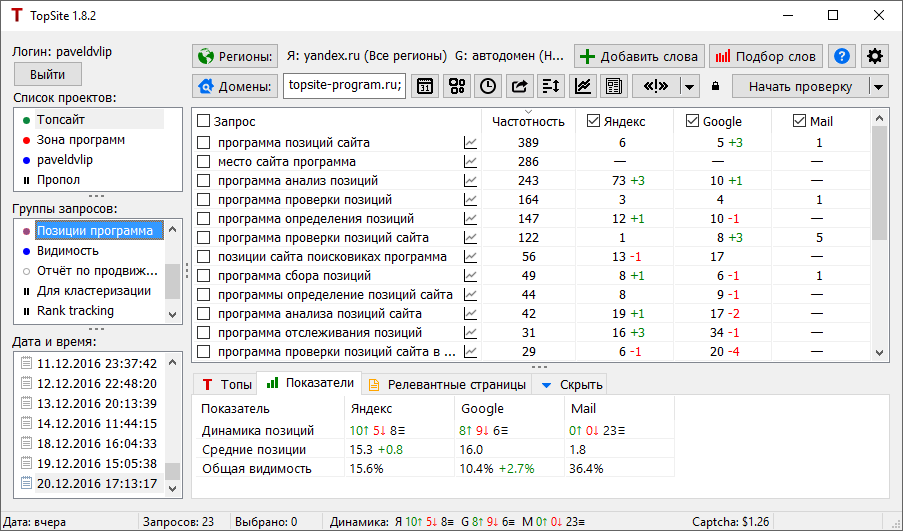Click the QR-style grid icon in toolbar
This screenshot has height=531, width=903.
coord(456,86)
